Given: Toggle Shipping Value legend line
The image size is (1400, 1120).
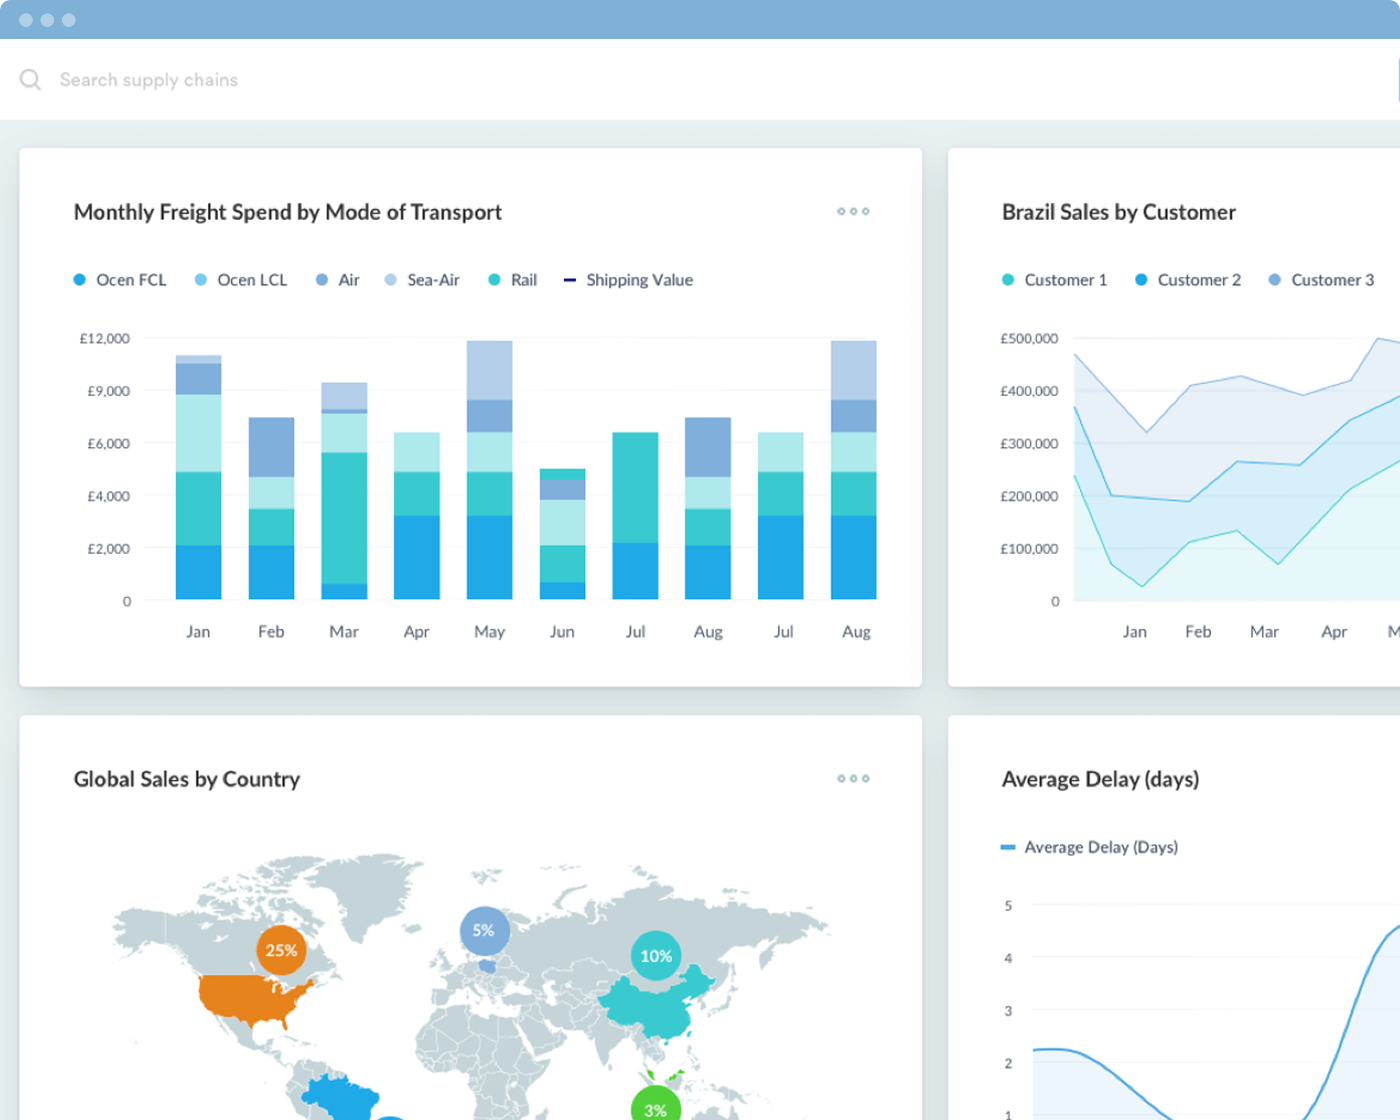Looking at the screenshot, I should (628, 280).
